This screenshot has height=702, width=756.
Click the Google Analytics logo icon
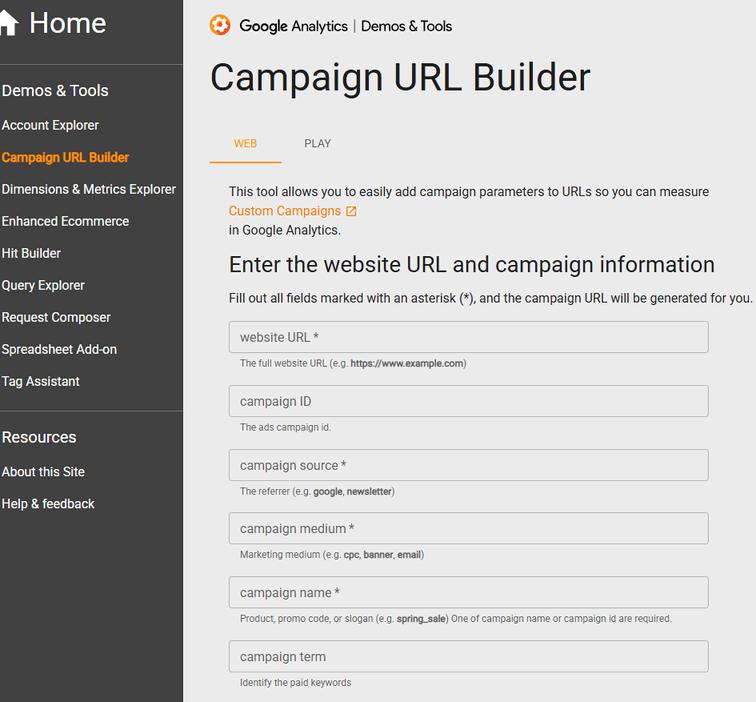tap(220, 26)
